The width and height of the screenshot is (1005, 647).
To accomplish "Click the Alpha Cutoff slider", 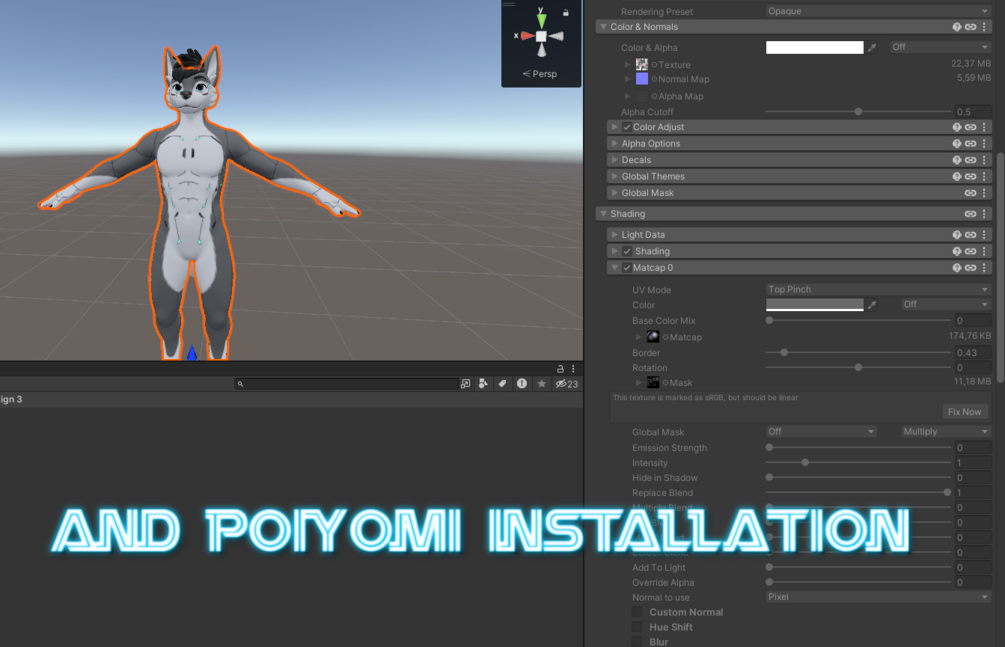I will [858, 112].
